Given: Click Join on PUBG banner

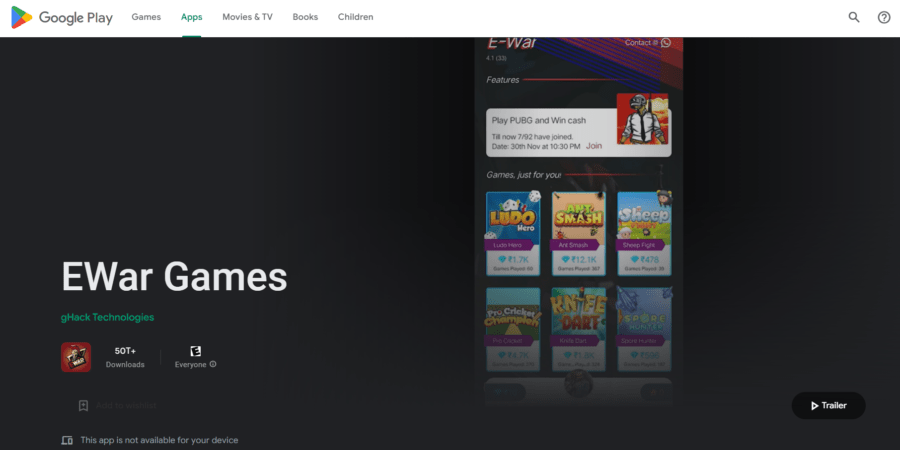Looking at the screenshot, I should 594,146.
